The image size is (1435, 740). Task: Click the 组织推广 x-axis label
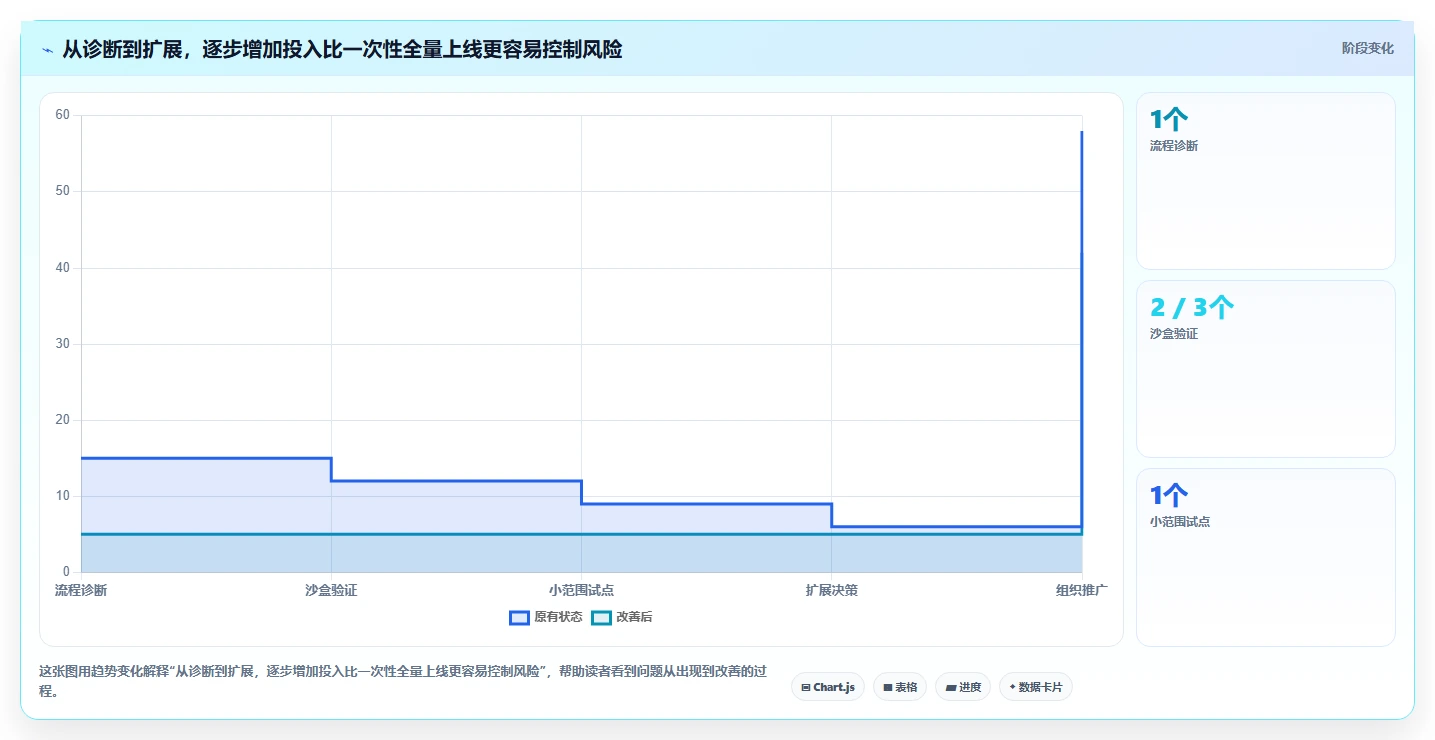point(1081,590)
